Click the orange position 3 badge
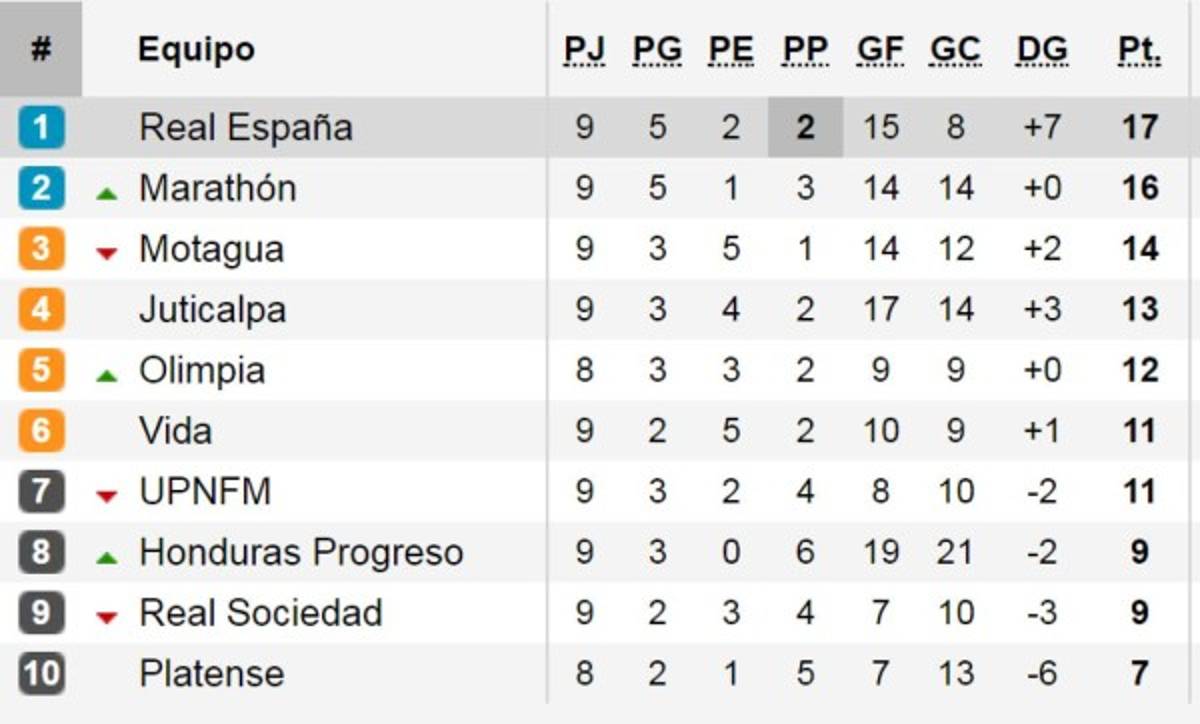 [41, 249]
